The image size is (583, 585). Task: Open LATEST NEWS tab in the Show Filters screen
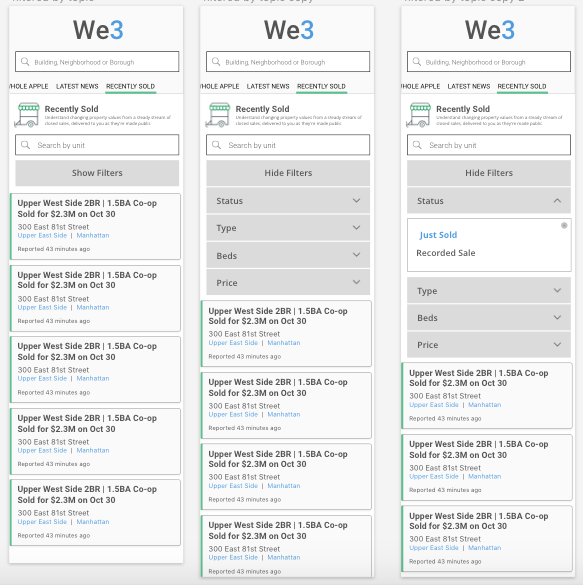[x=77, y=86]
